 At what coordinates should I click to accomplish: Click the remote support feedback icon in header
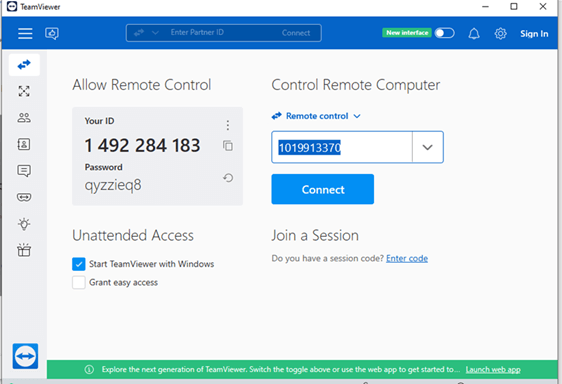tap(52, 33)
